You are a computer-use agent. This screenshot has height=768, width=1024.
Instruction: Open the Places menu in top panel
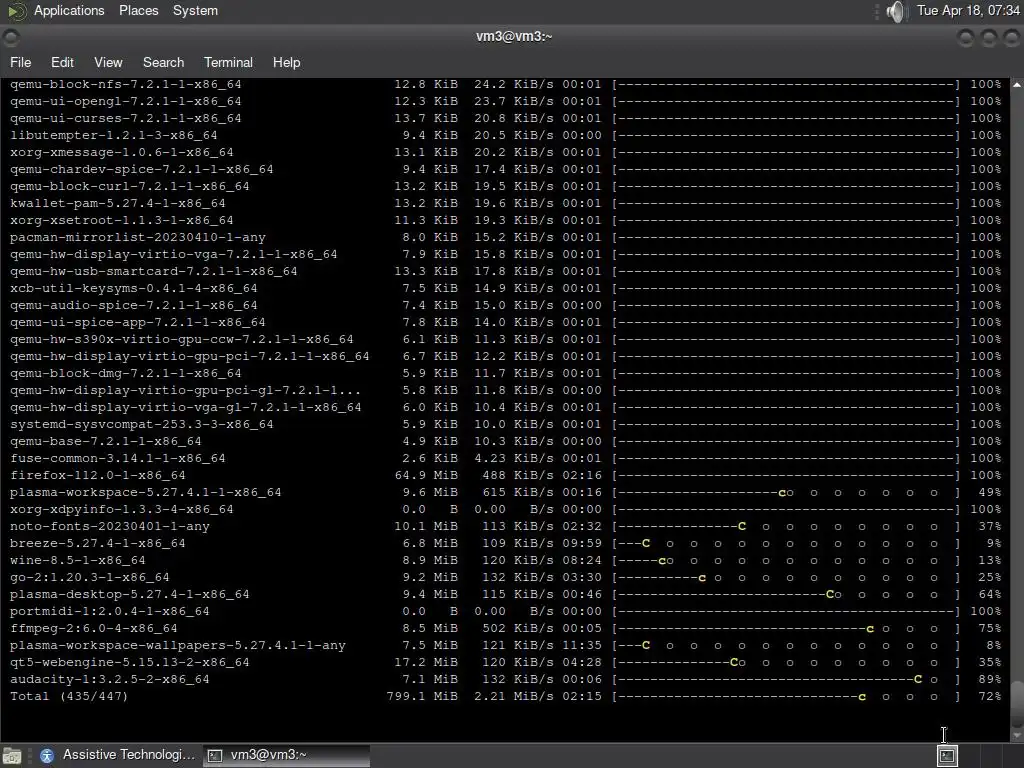[138, 10]
